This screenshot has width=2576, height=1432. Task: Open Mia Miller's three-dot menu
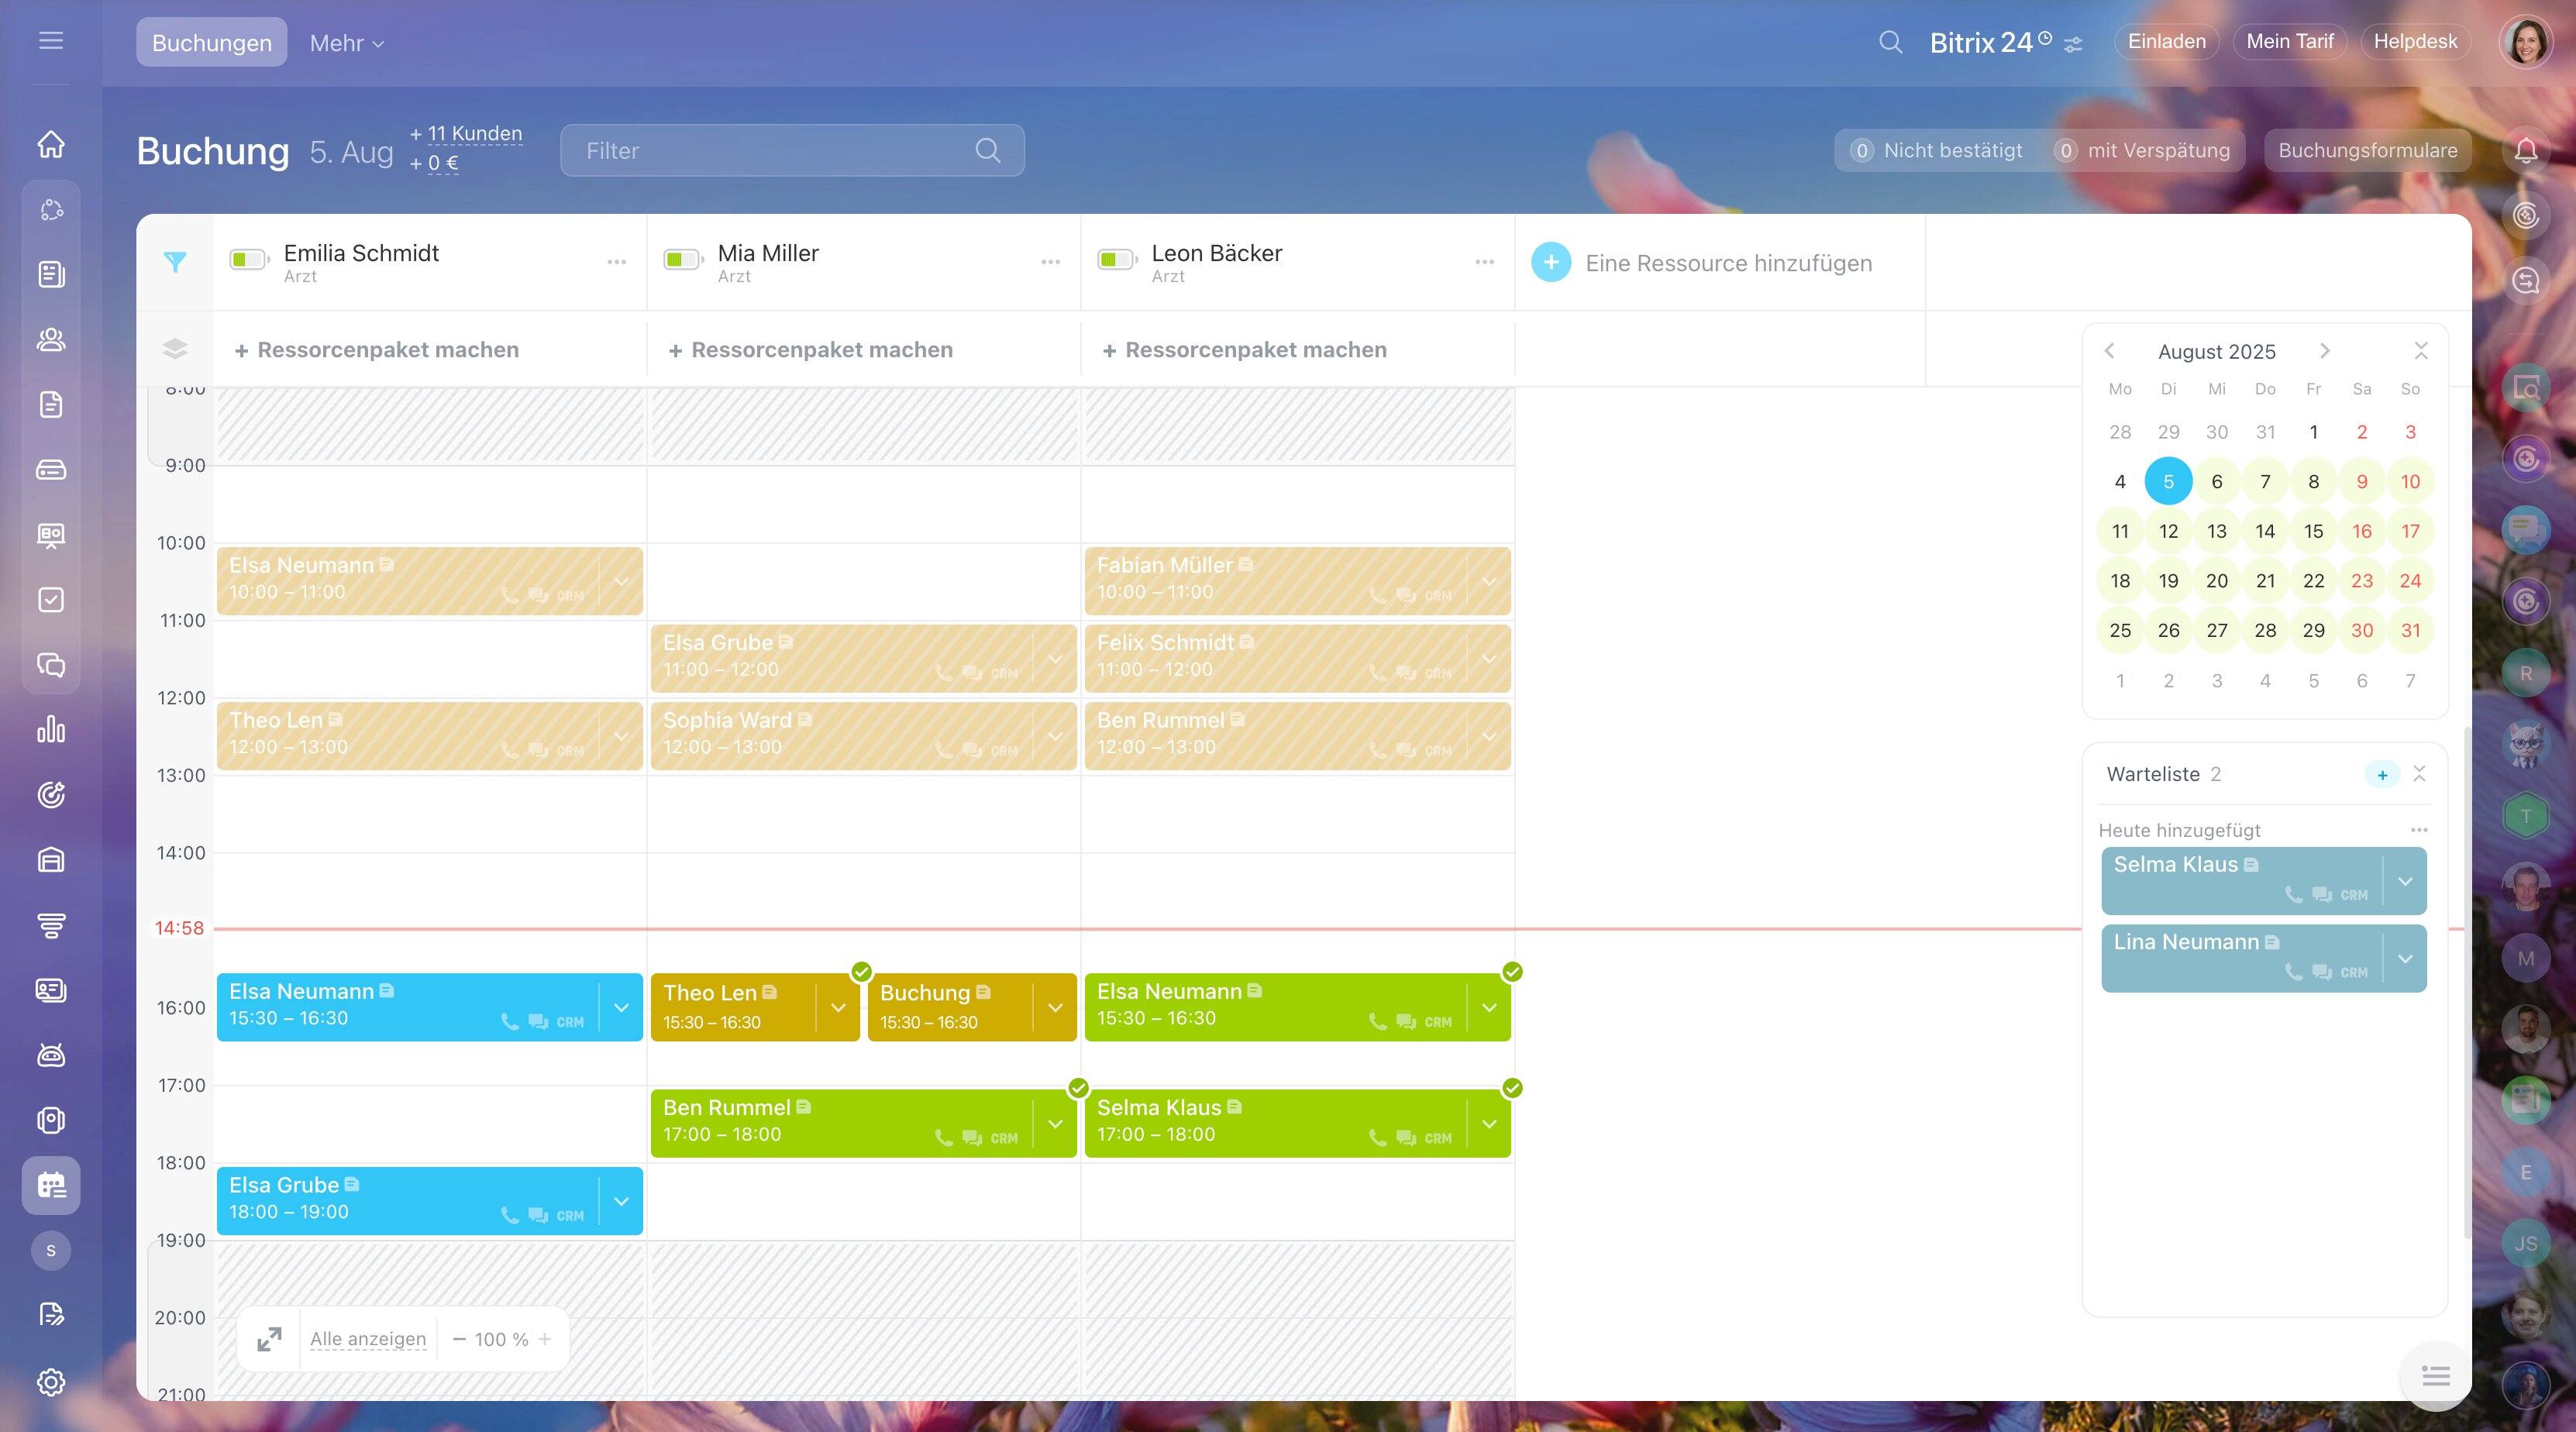click(x=1050, y=262)
